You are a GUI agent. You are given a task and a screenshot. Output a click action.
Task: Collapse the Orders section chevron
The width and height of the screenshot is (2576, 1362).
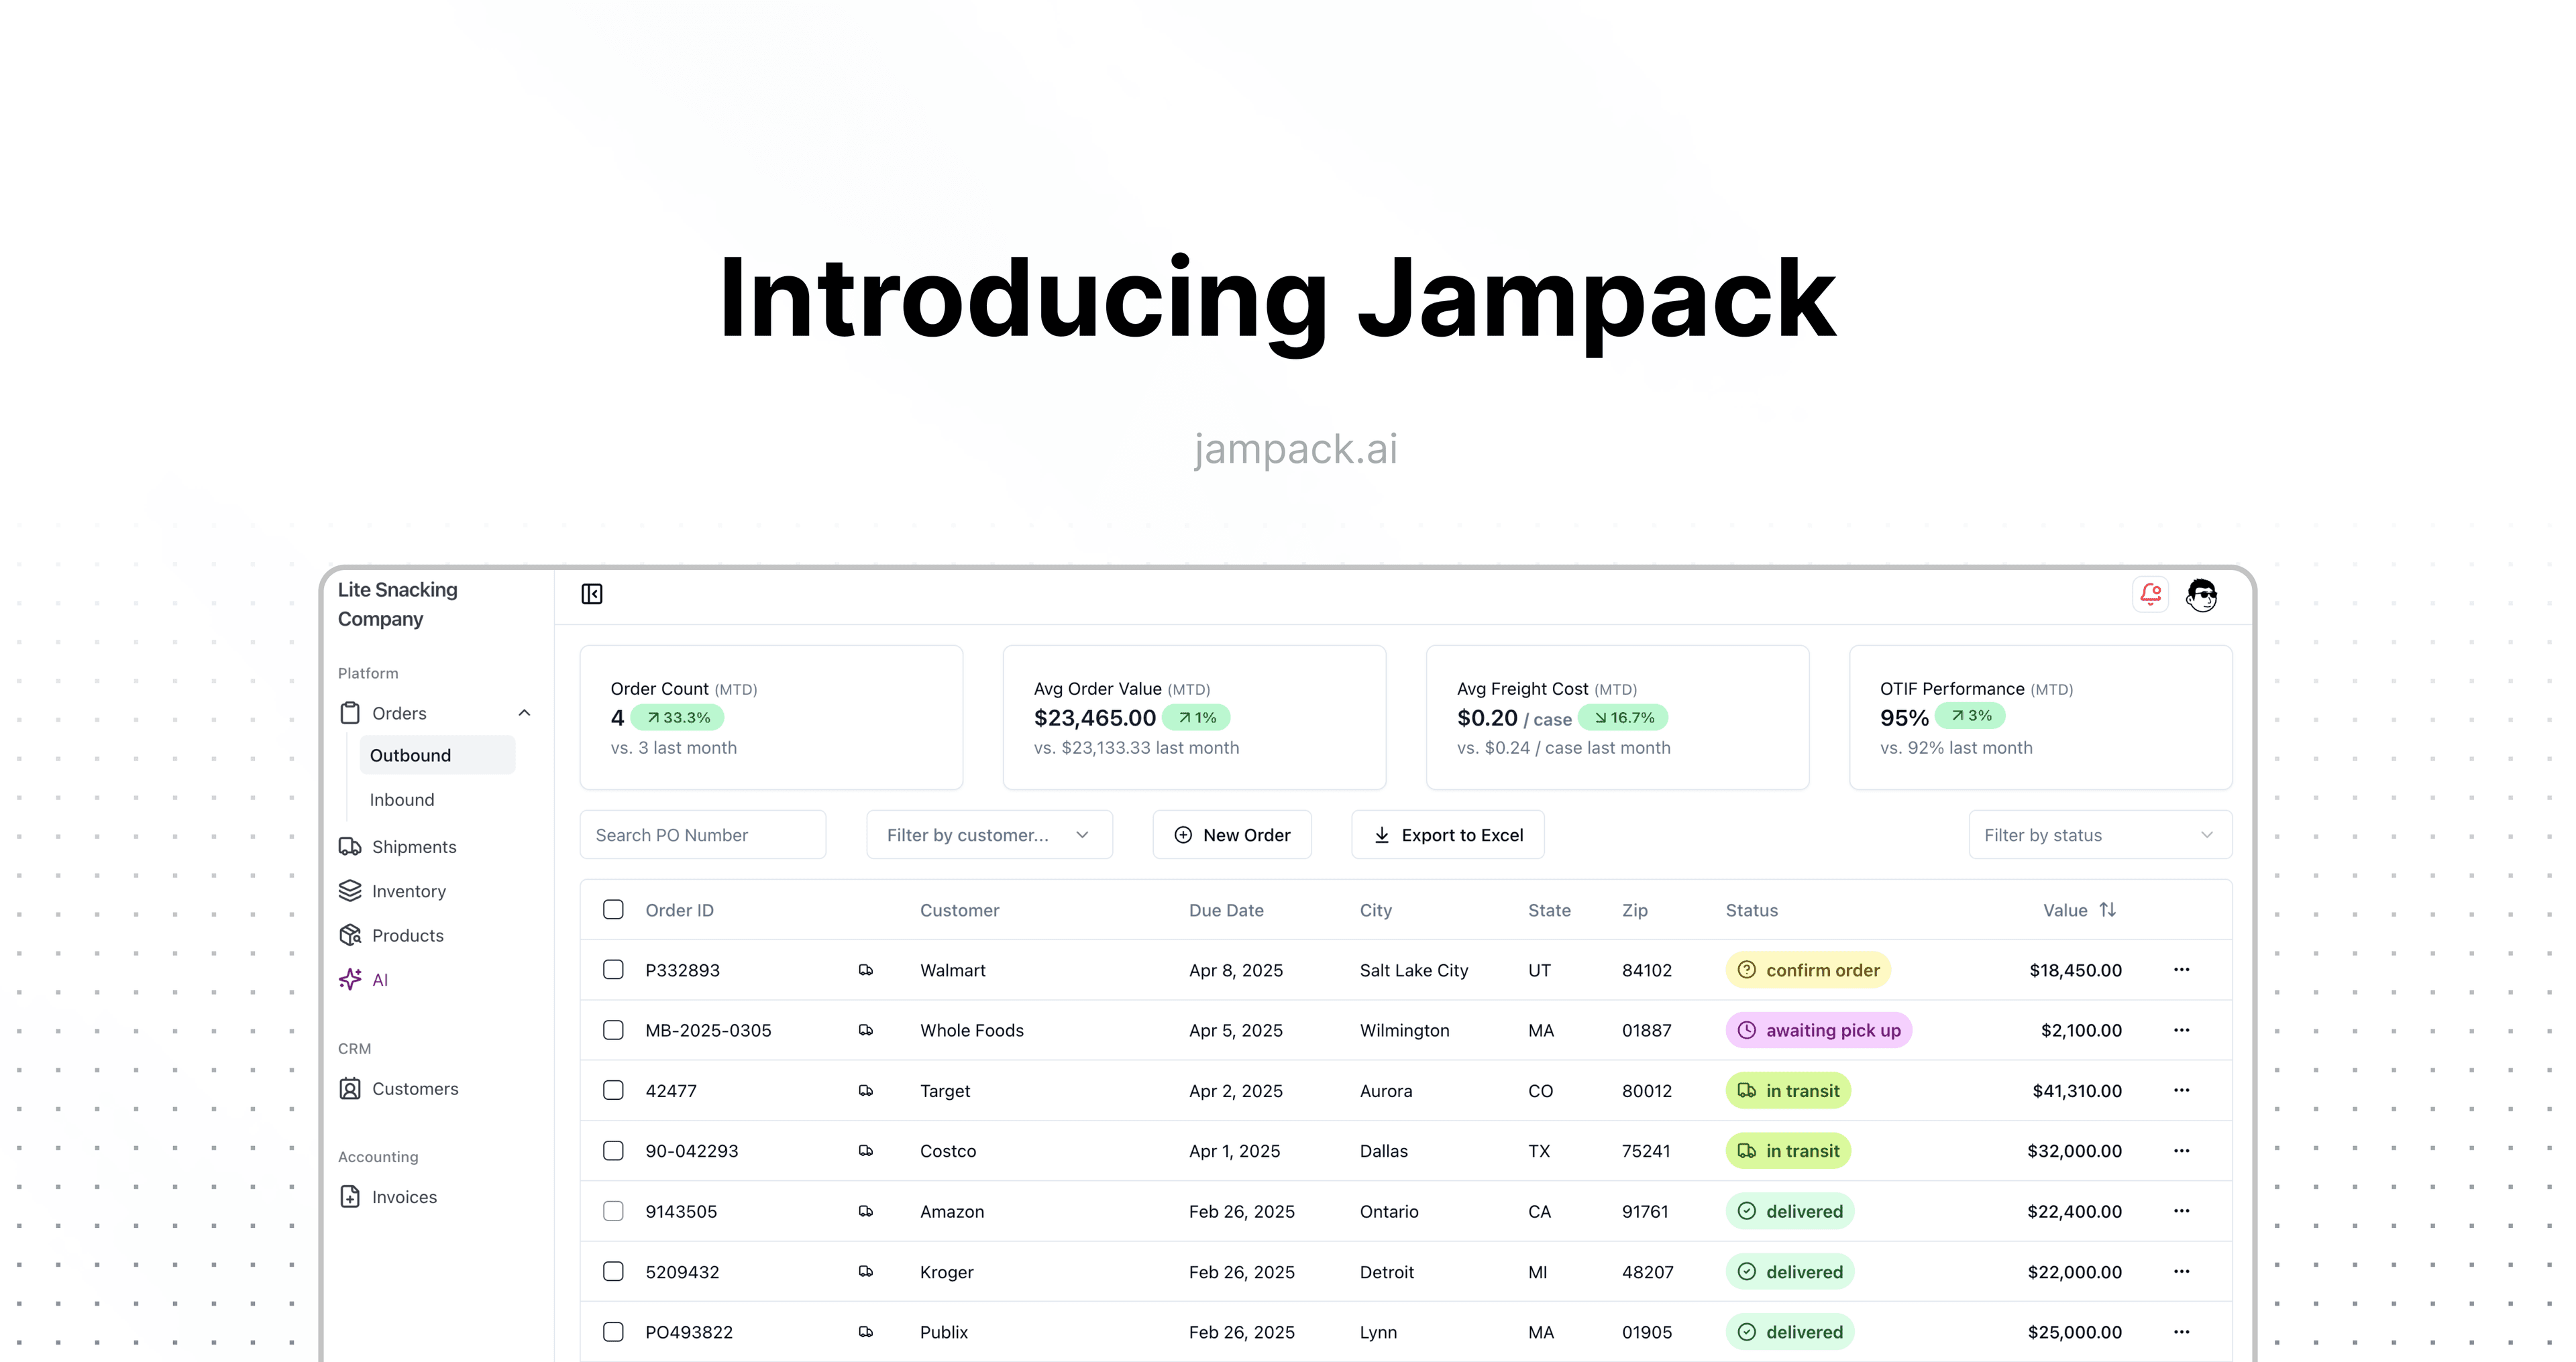525,712
